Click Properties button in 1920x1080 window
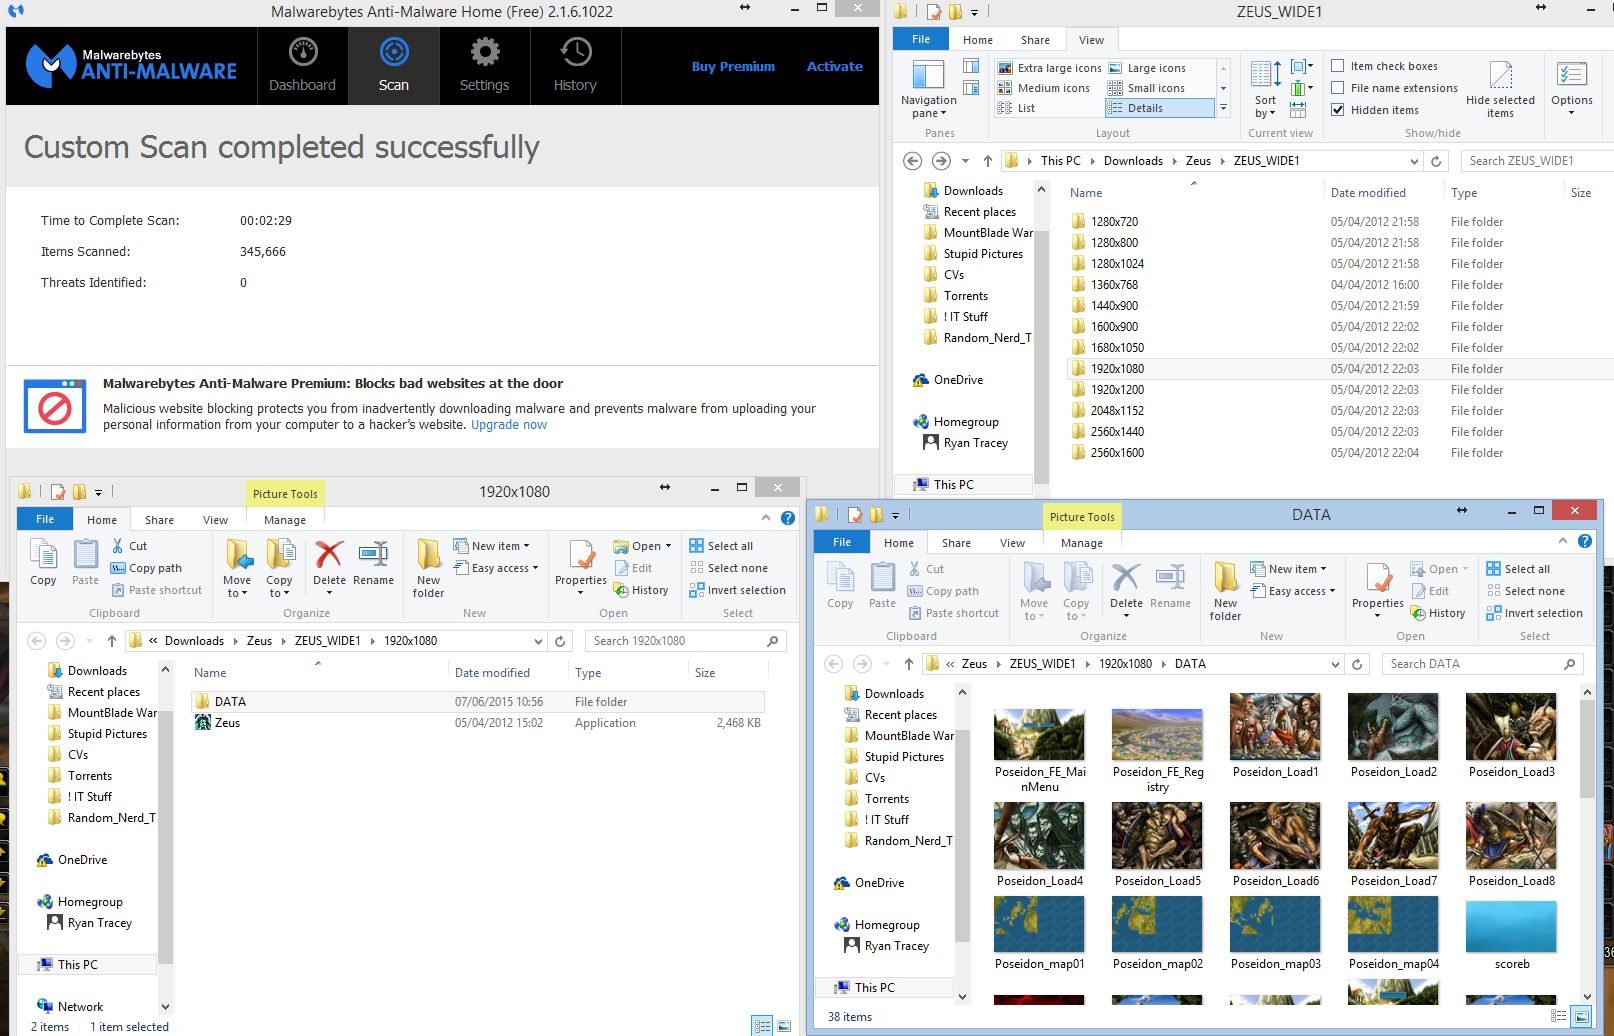Screen dimensions: 1614x1036 click(x=581, y=566)
